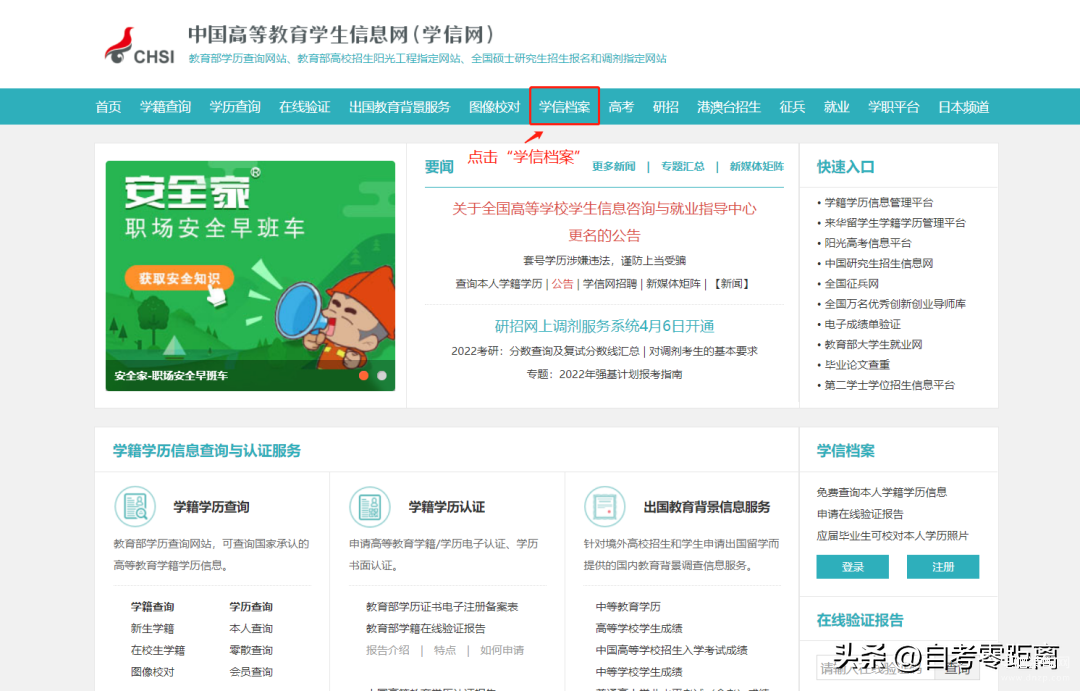Open 中国高等学校招生入学考试成绩 link
The height and width of the screenshot is (691, 1080).
(x=672, y=650)
